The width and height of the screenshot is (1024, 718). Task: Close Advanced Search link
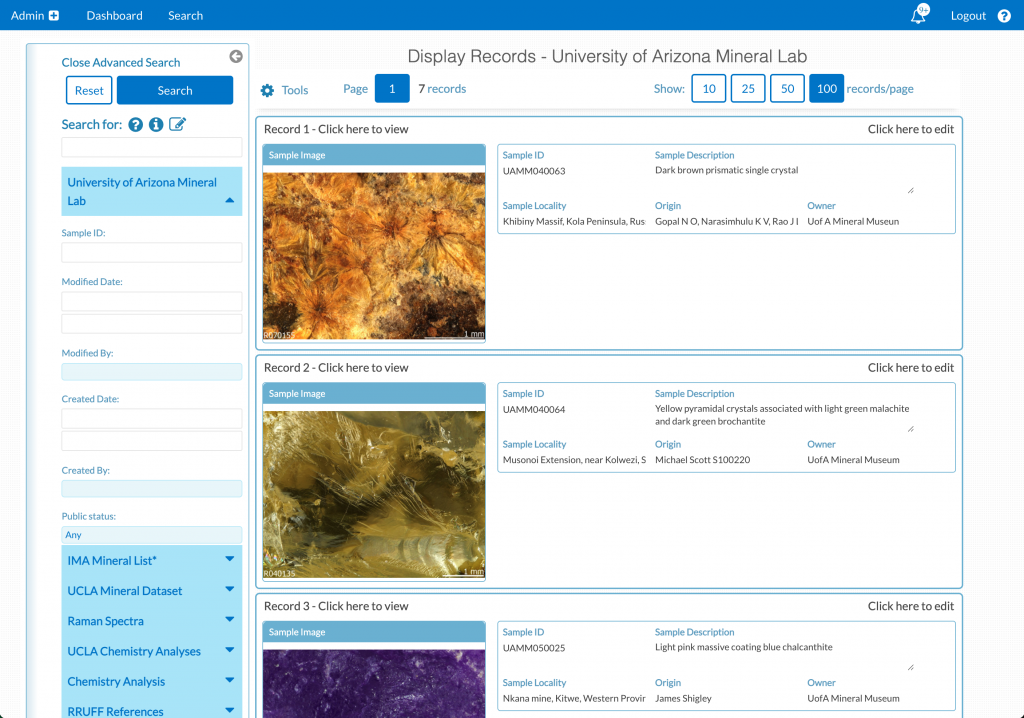pyautogui.click(x=121, y=63)
